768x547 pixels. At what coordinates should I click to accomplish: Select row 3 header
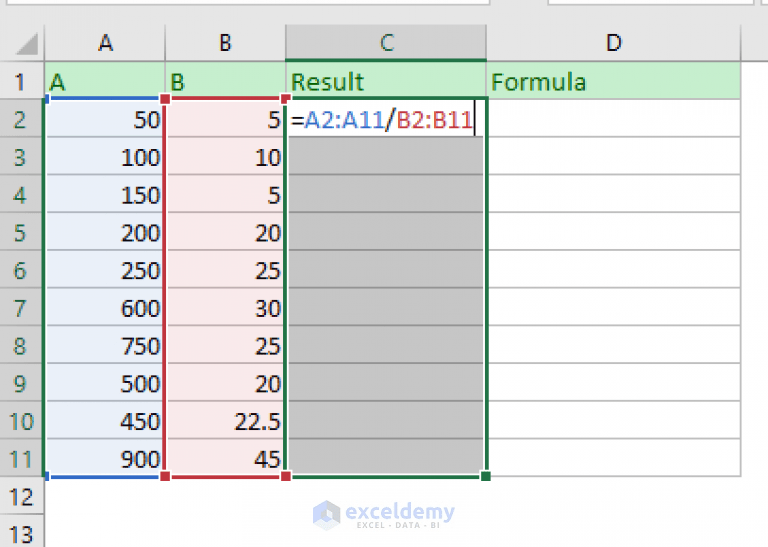click(x=22, y=156)
